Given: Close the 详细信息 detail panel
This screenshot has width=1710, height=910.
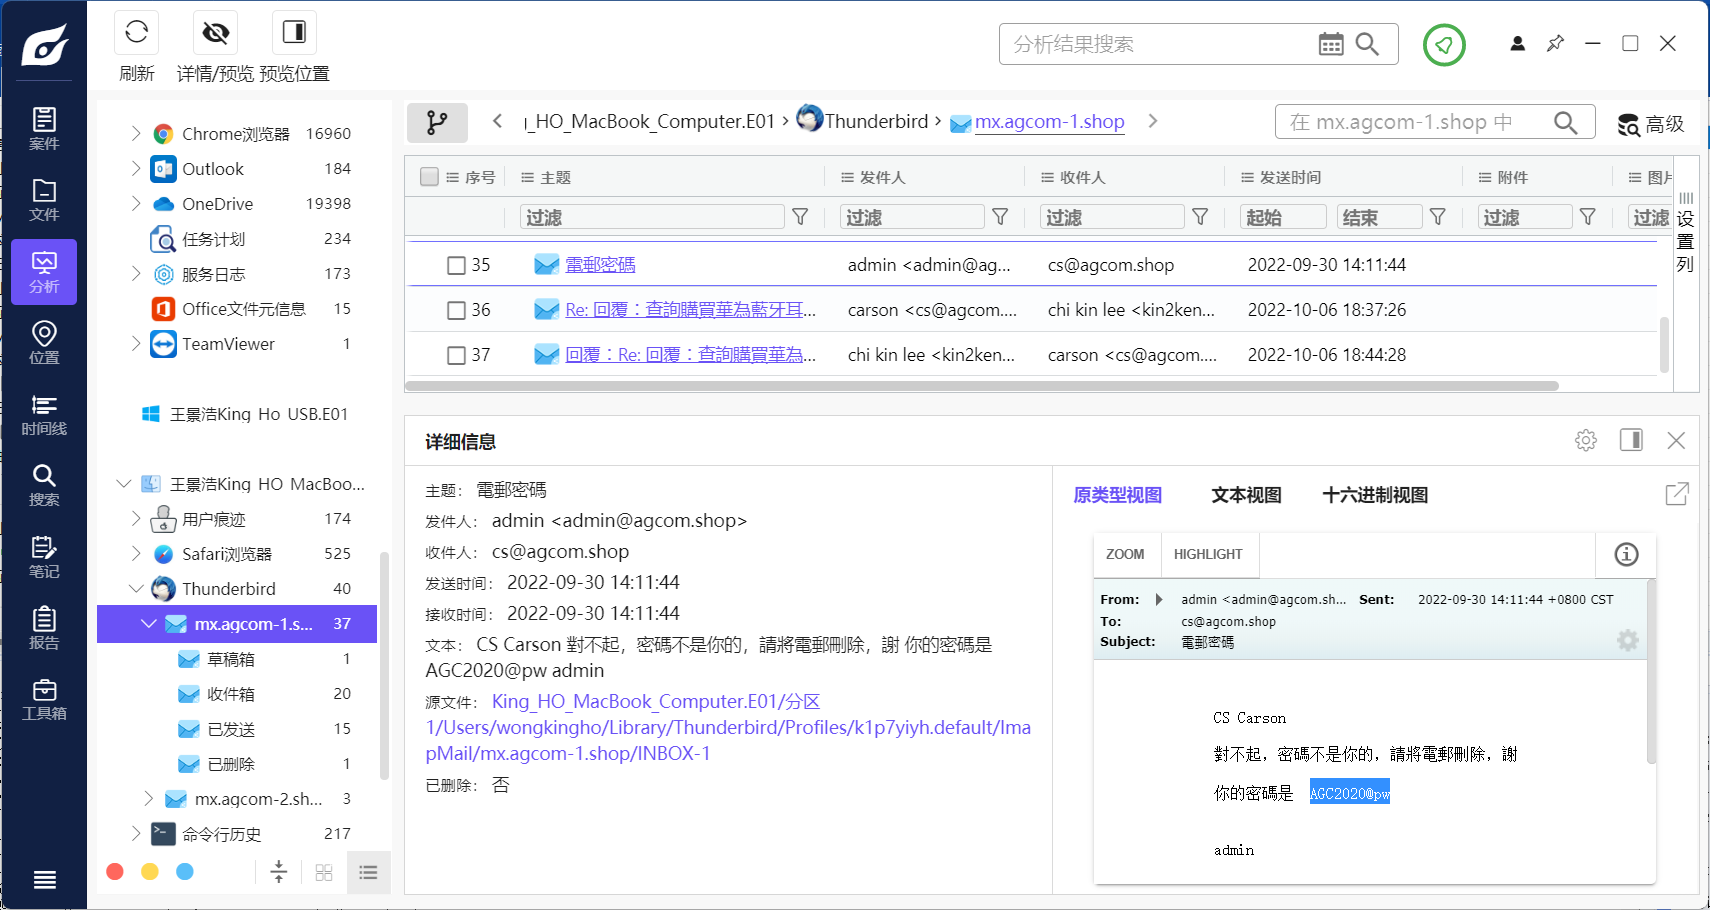Looking at the screenshot, I should 1676,440.
